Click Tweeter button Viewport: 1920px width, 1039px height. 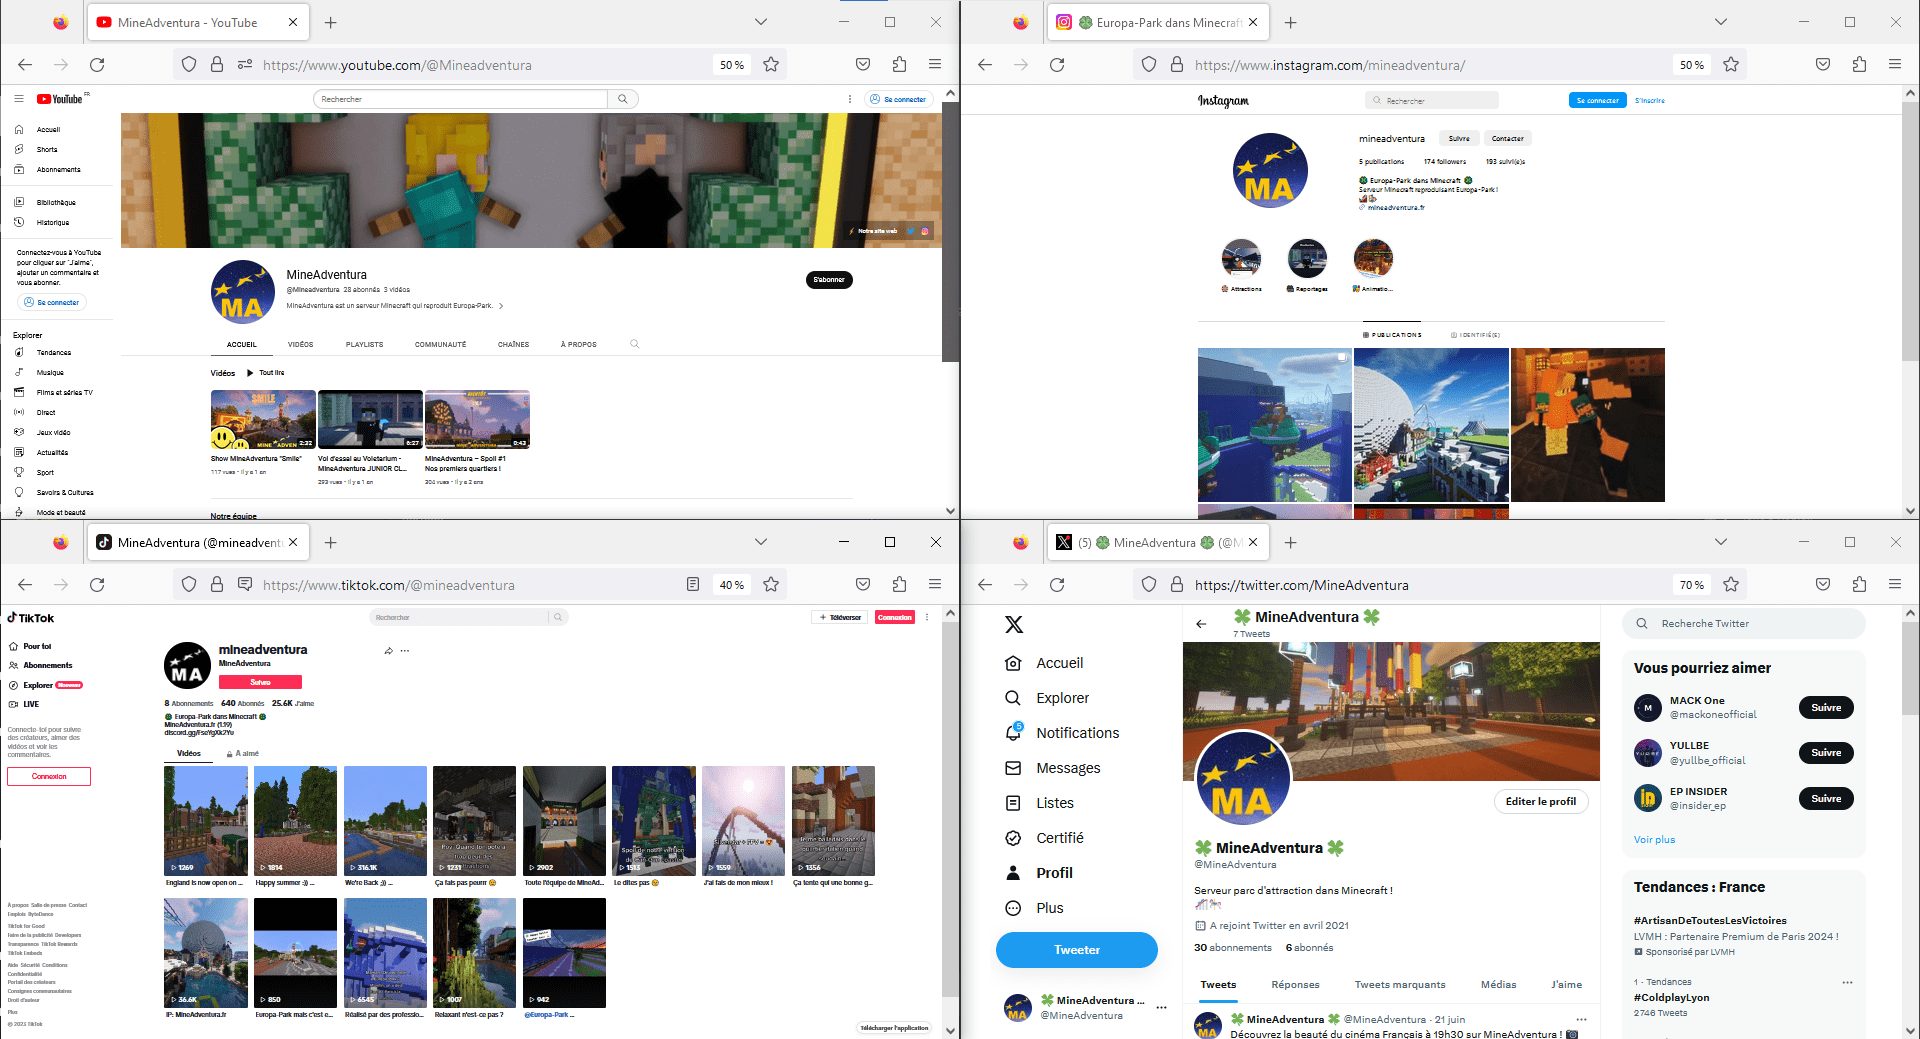point(1076,950)
